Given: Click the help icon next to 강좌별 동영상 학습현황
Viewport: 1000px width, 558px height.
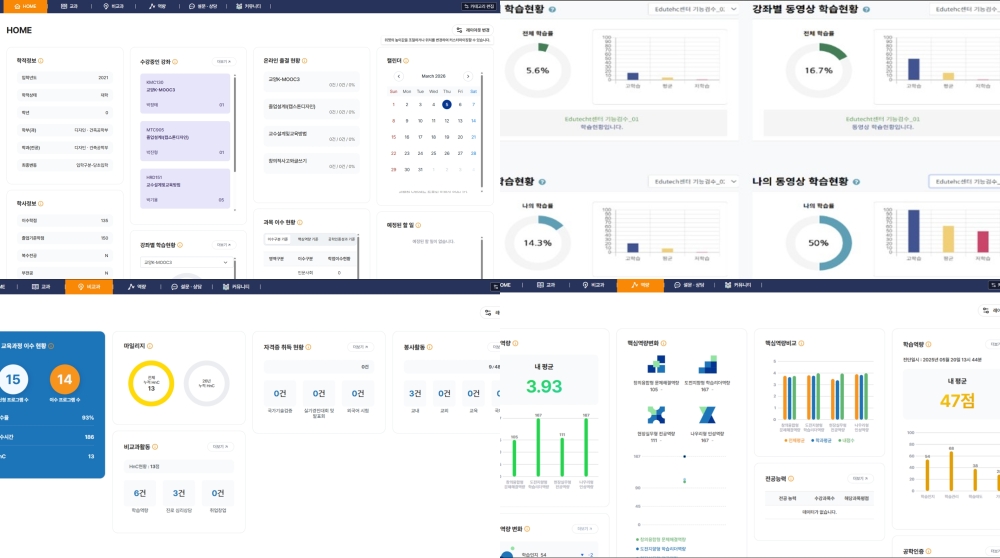Looking at the screenshot, I should 865,9.
